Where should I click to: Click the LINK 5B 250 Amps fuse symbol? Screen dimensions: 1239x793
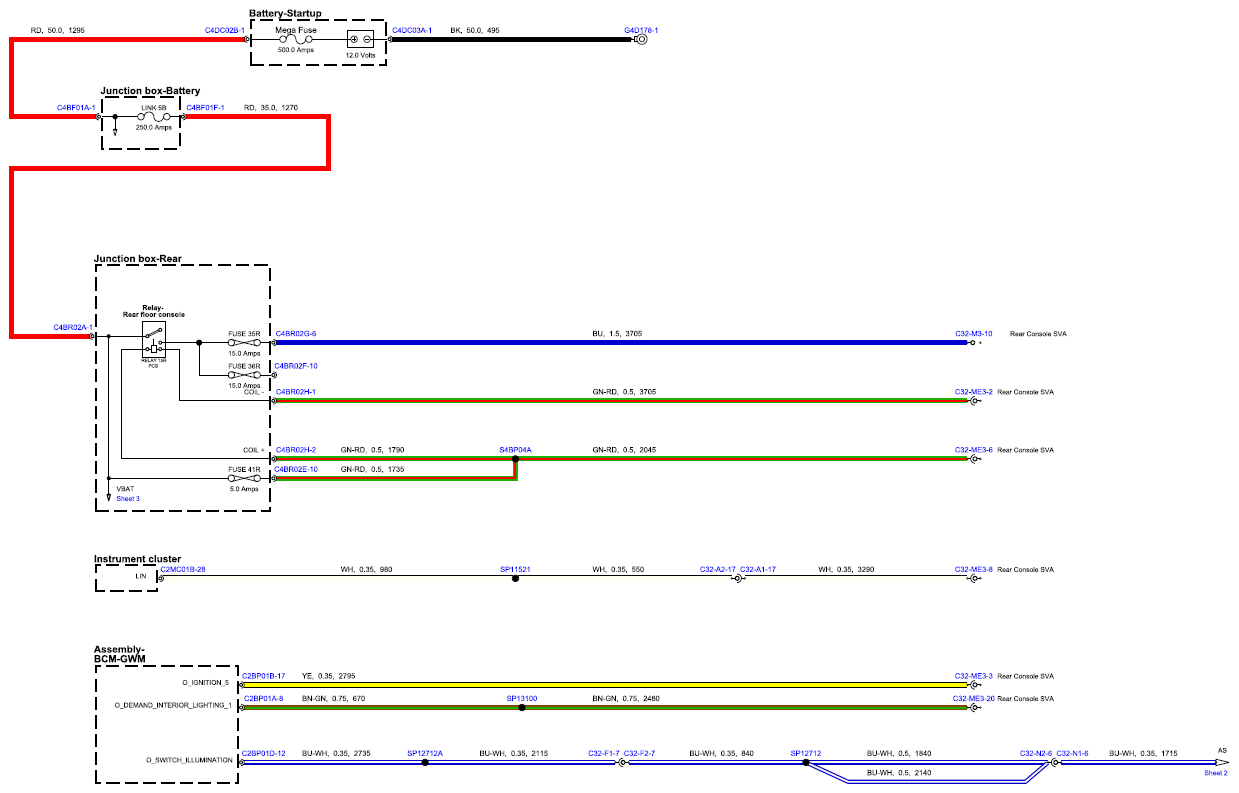point(153,117)
